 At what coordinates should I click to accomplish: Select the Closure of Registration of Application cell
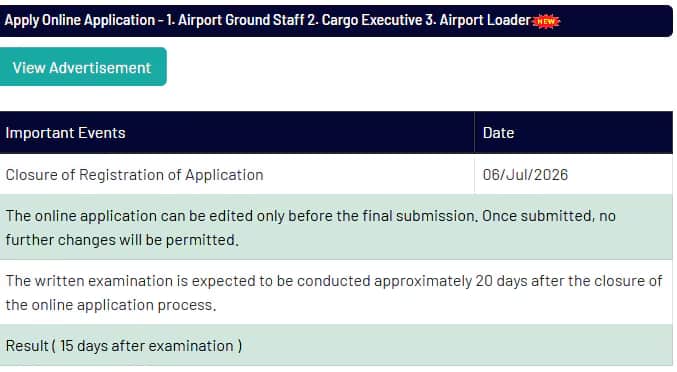(237, 174)
